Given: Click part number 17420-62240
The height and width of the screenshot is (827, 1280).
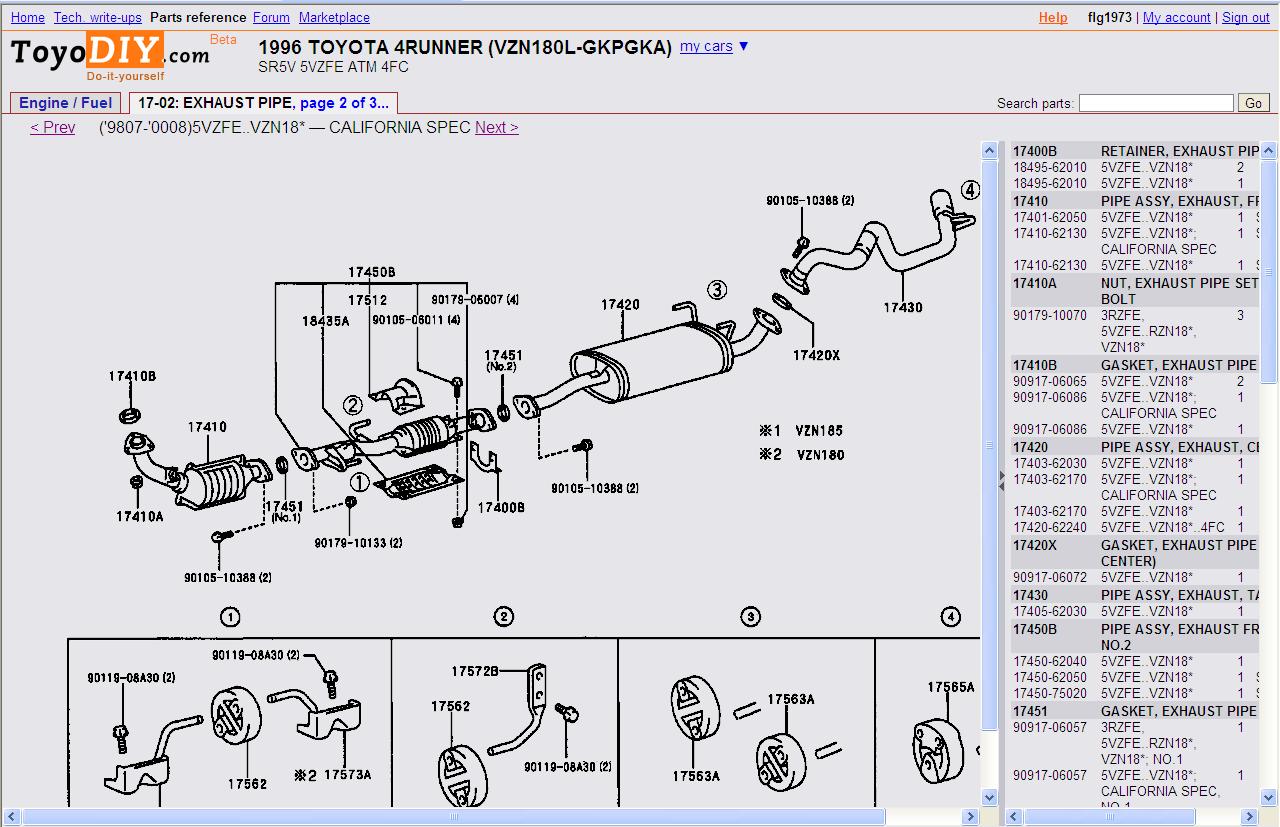Looking at the screenshot, I should (1050, 528).
